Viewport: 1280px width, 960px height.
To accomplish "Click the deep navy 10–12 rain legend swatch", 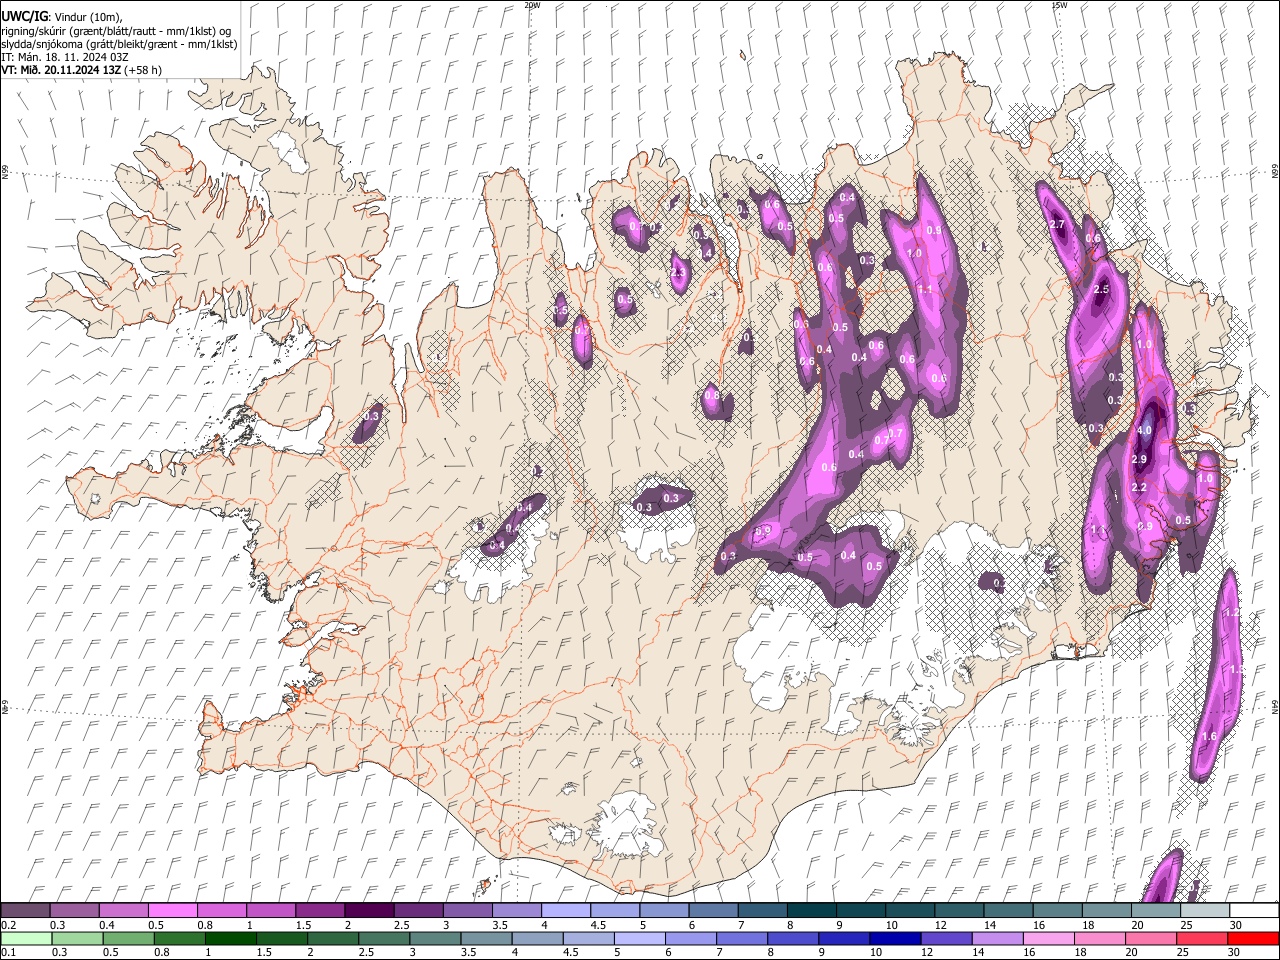I will (x=895, y=939).
